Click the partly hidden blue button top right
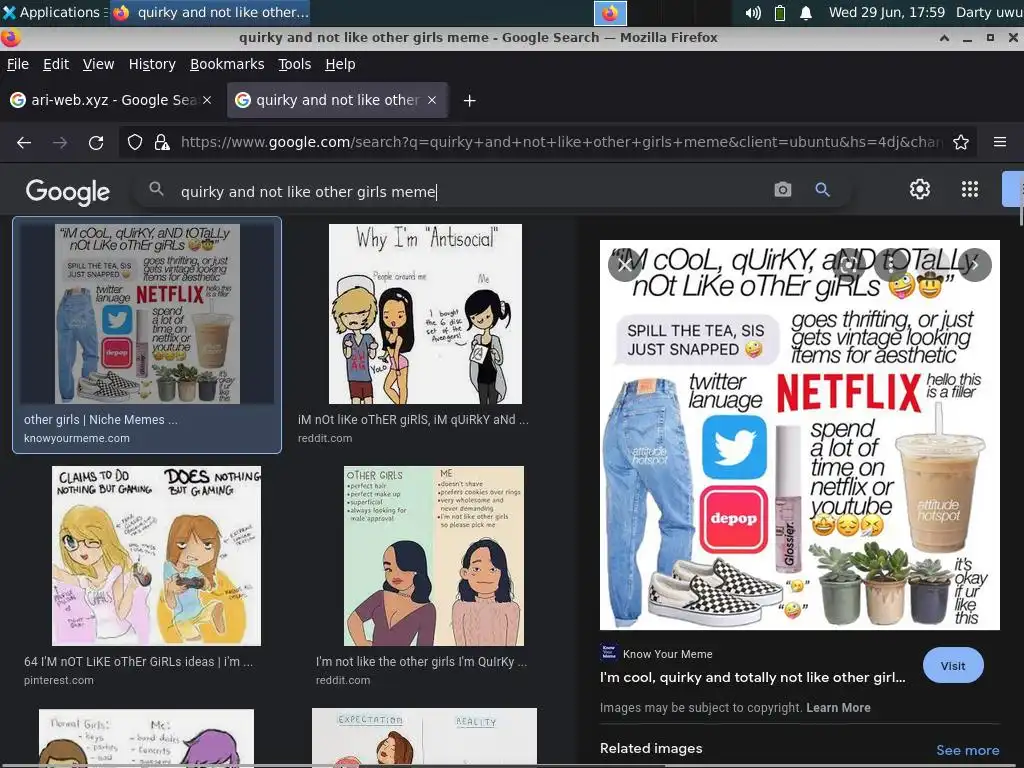Image resolution: width=1024 pixels, height=768 pixels. (1013, 189)
